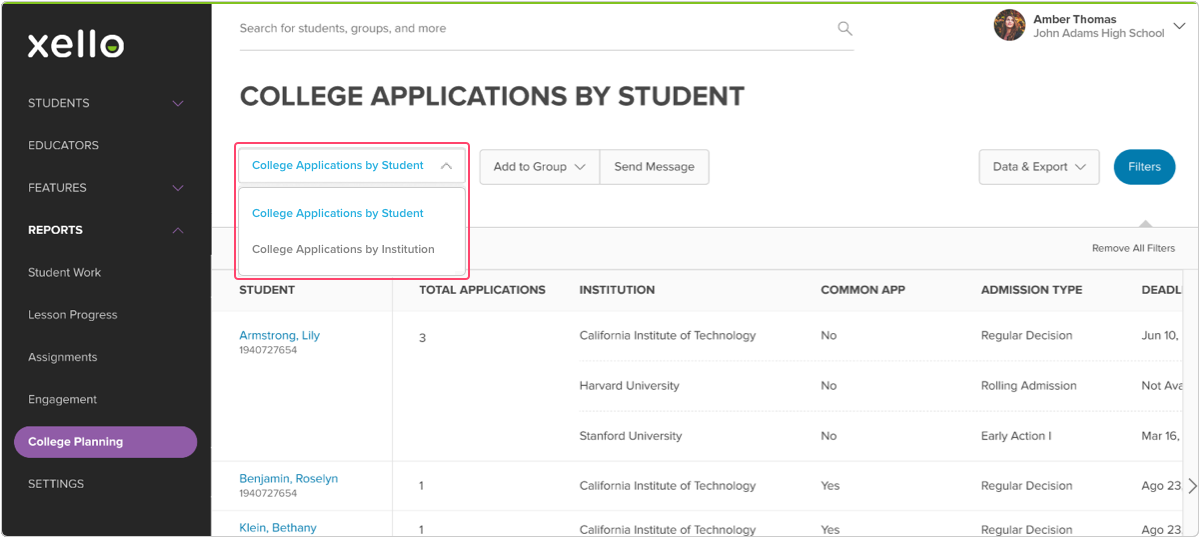Click Rolling Admission cell
Screen dimensions: 1200x538
1029,386
